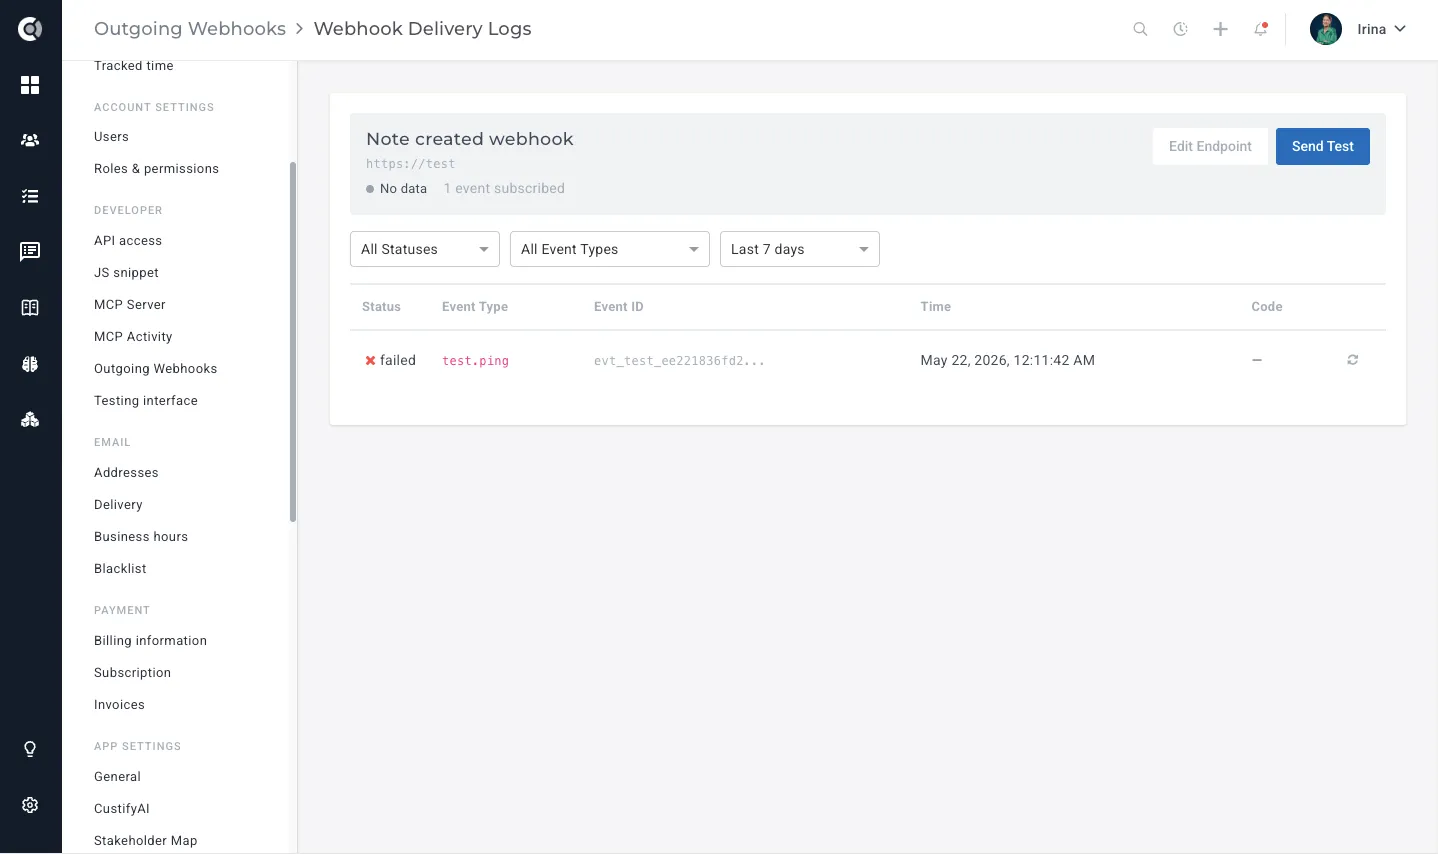
Task: Open Users in account settings
Action: 111,137
